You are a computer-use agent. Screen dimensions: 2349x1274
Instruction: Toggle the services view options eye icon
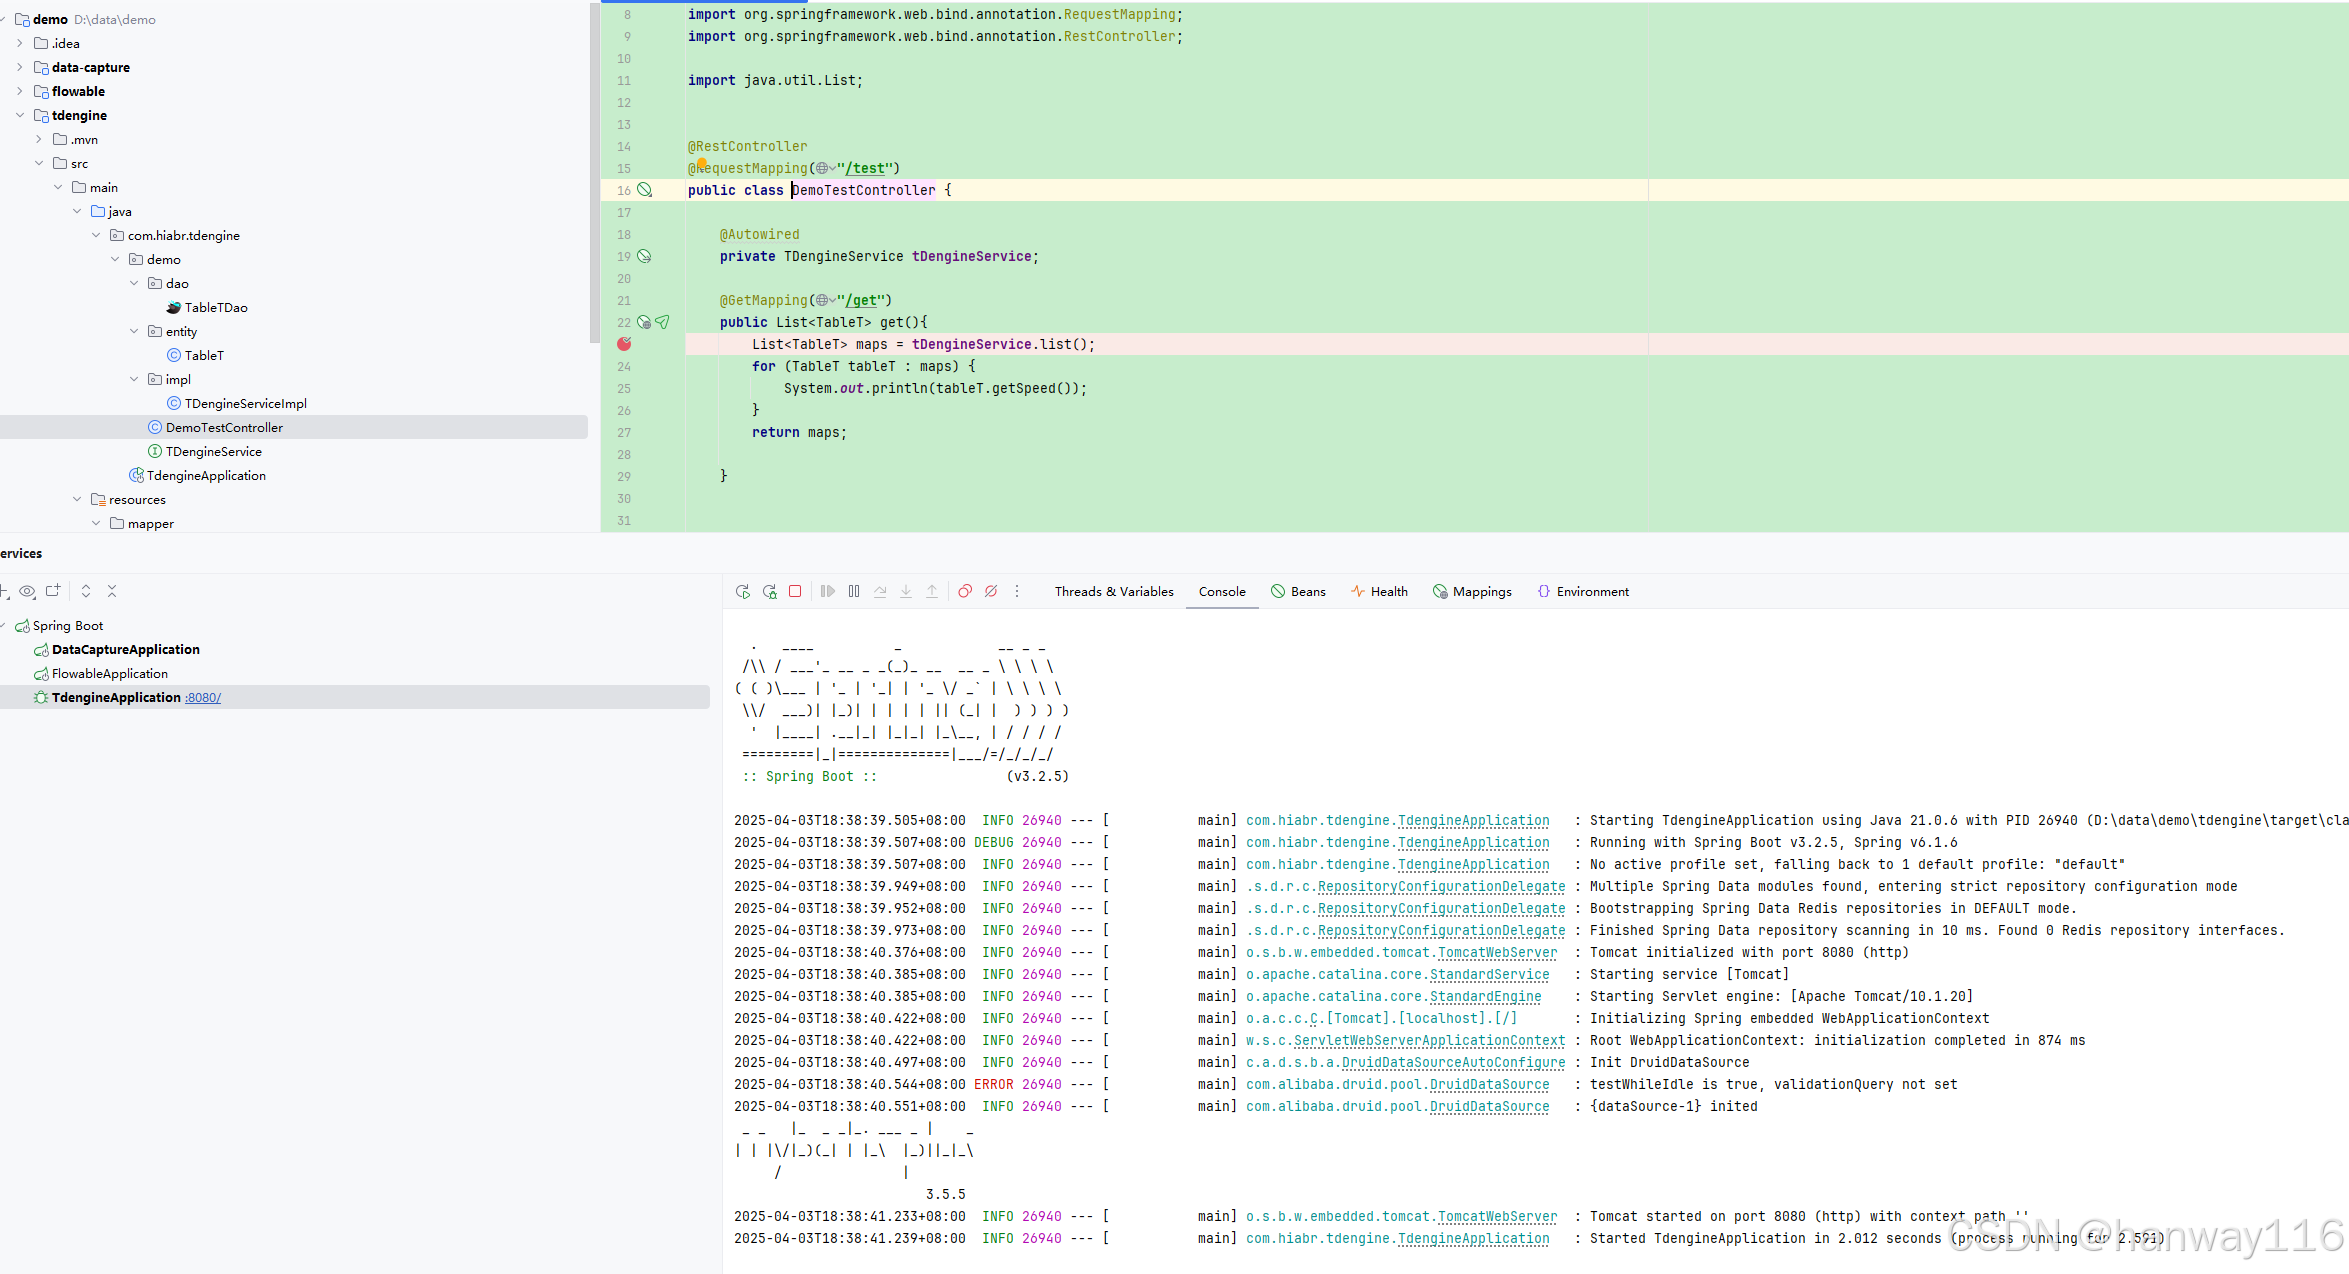tap(27, 591)
